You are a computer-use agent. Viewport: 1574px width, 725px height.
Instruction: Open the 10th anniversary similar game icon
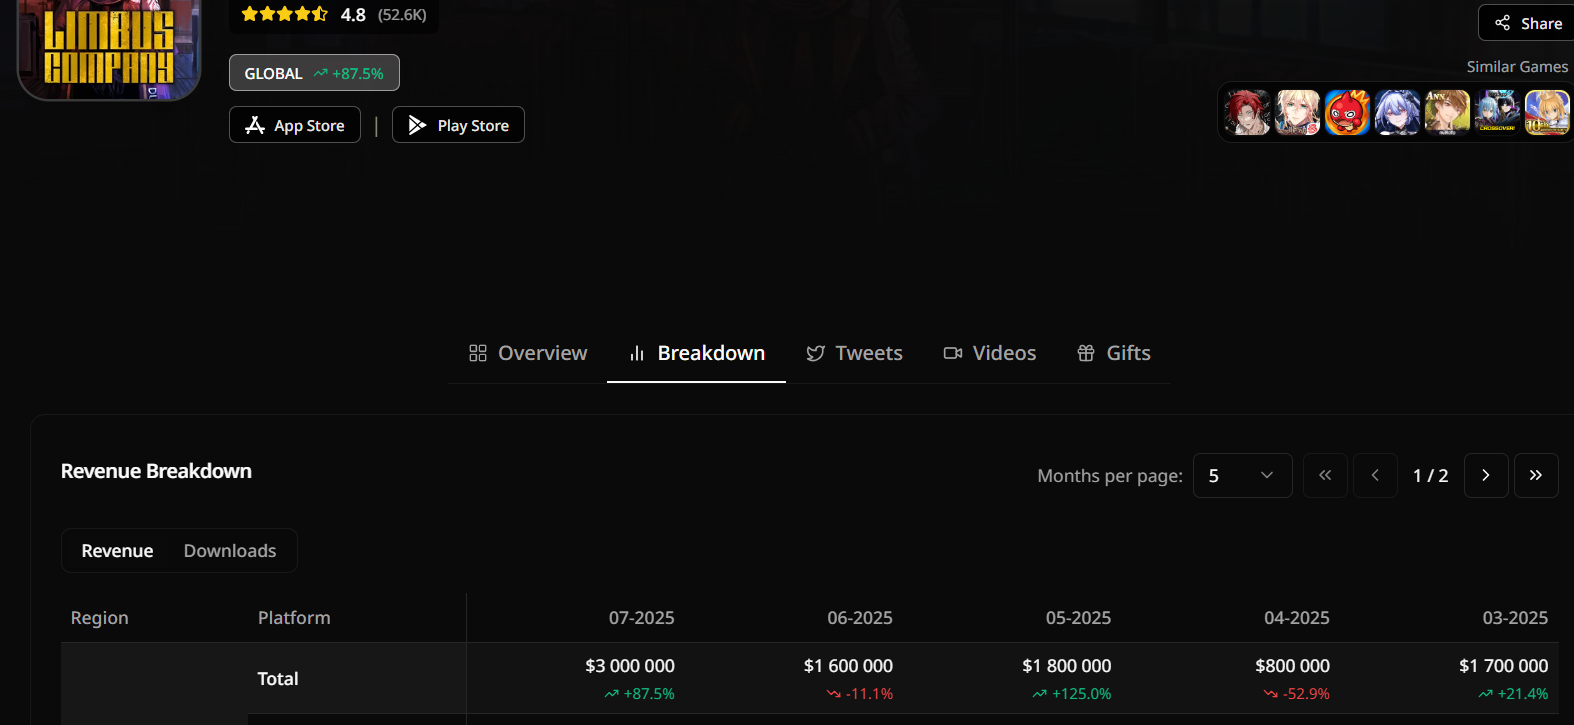click(1547, 112)
